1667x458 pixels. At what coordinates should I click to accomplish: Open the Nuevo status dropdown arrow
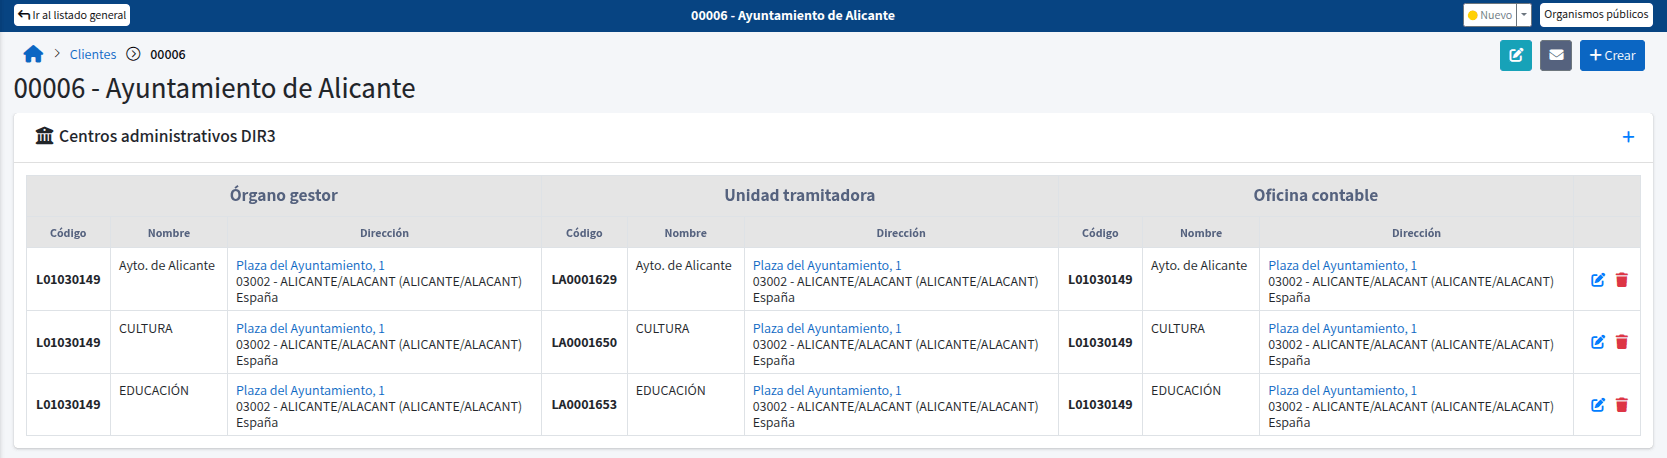tap(1524, 15)
